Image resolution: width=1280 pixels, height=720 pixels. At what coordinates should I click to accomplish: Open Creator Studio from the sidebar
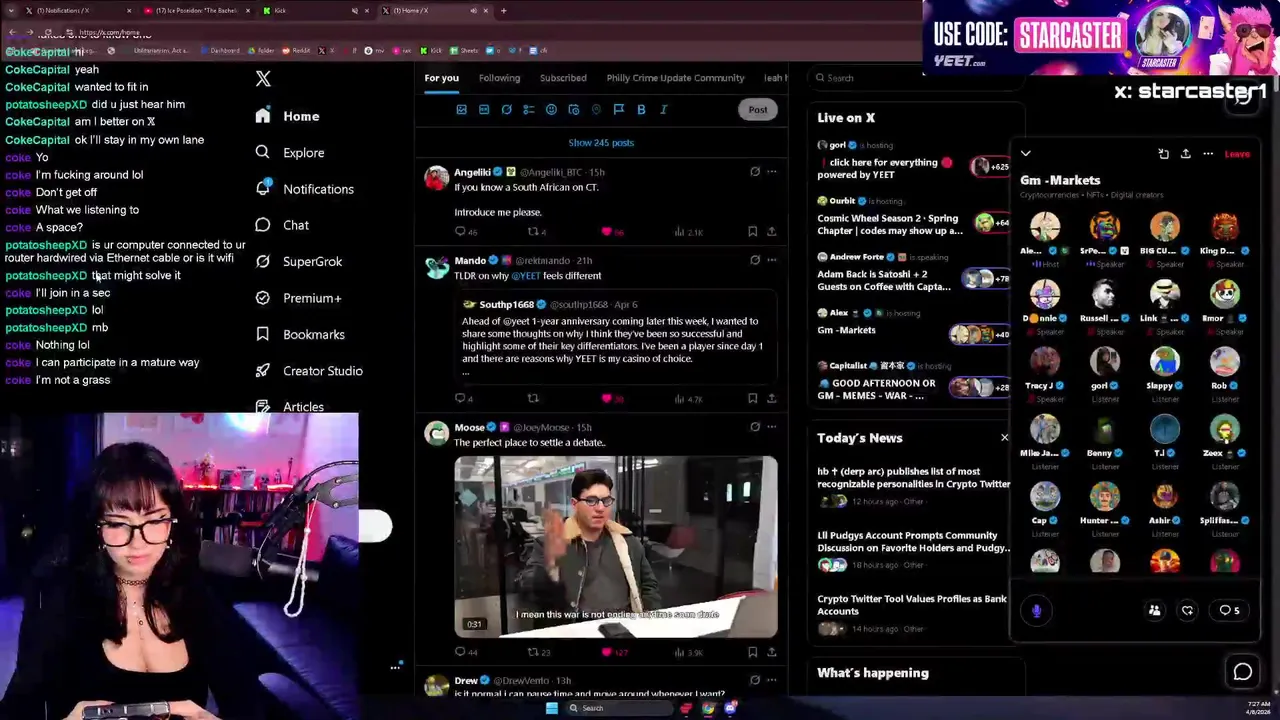308,371
